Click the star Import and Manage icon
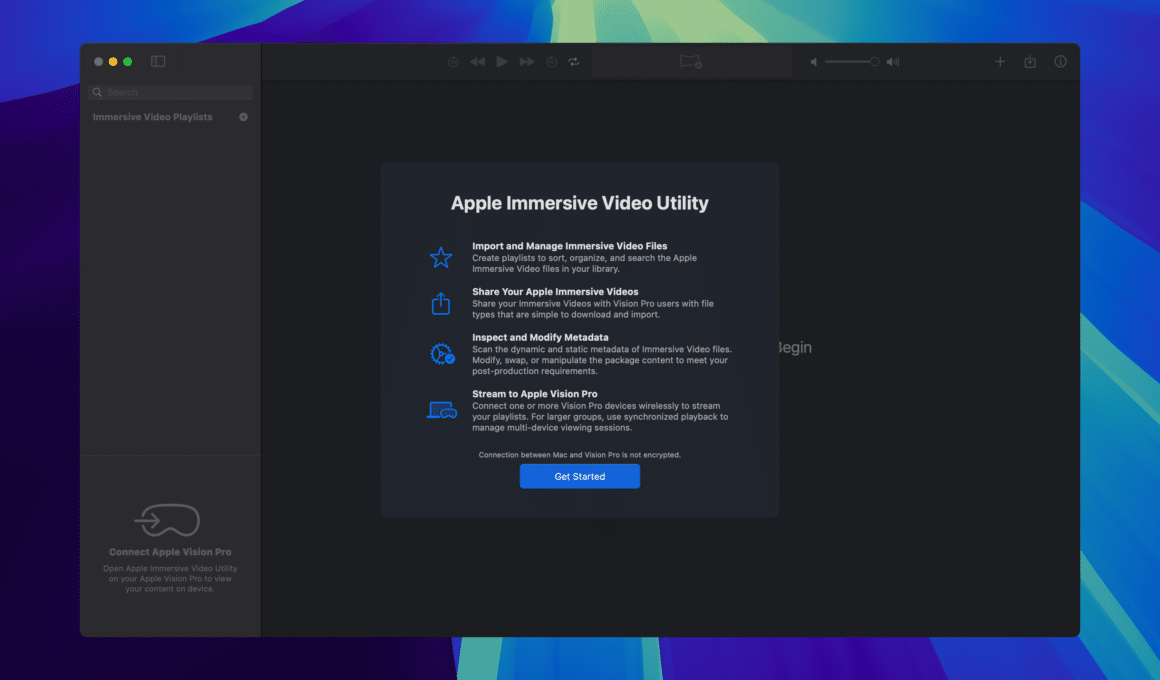Screen dimensions: 1160x680 [x=441, y=257]
